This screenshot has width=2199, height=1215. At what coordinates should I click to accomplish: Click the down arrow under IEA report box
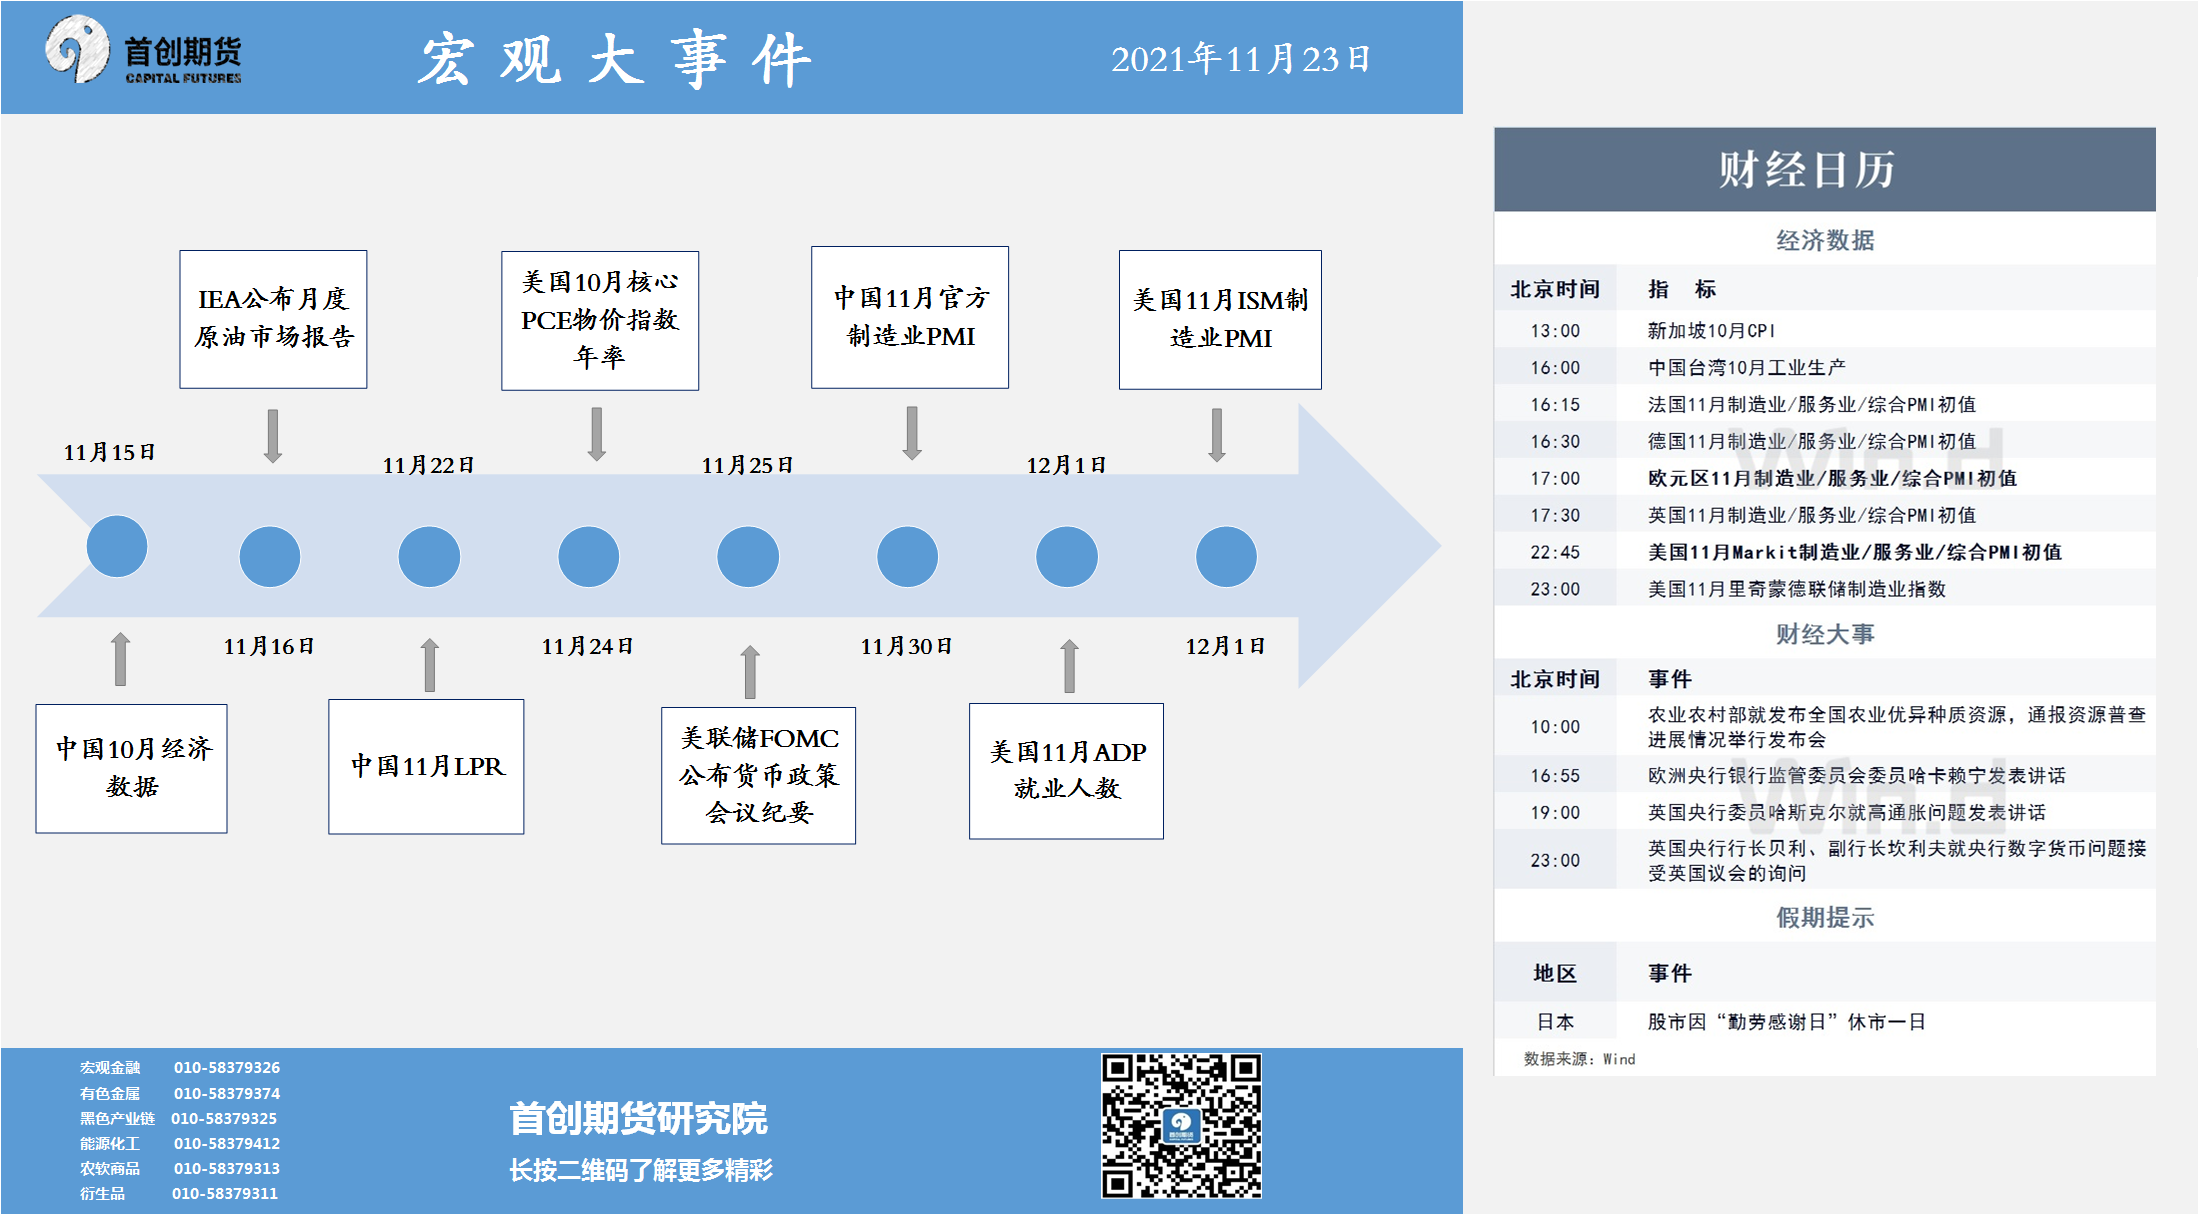tap(273, 436)
